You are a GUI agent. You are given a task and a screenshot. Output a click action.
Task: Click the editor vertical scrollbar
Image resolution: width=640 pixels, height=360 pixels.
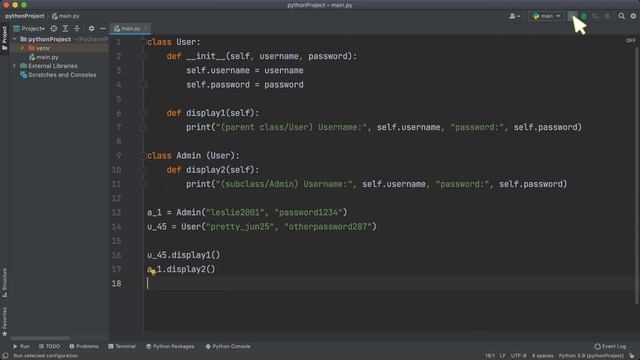(637, 176)
